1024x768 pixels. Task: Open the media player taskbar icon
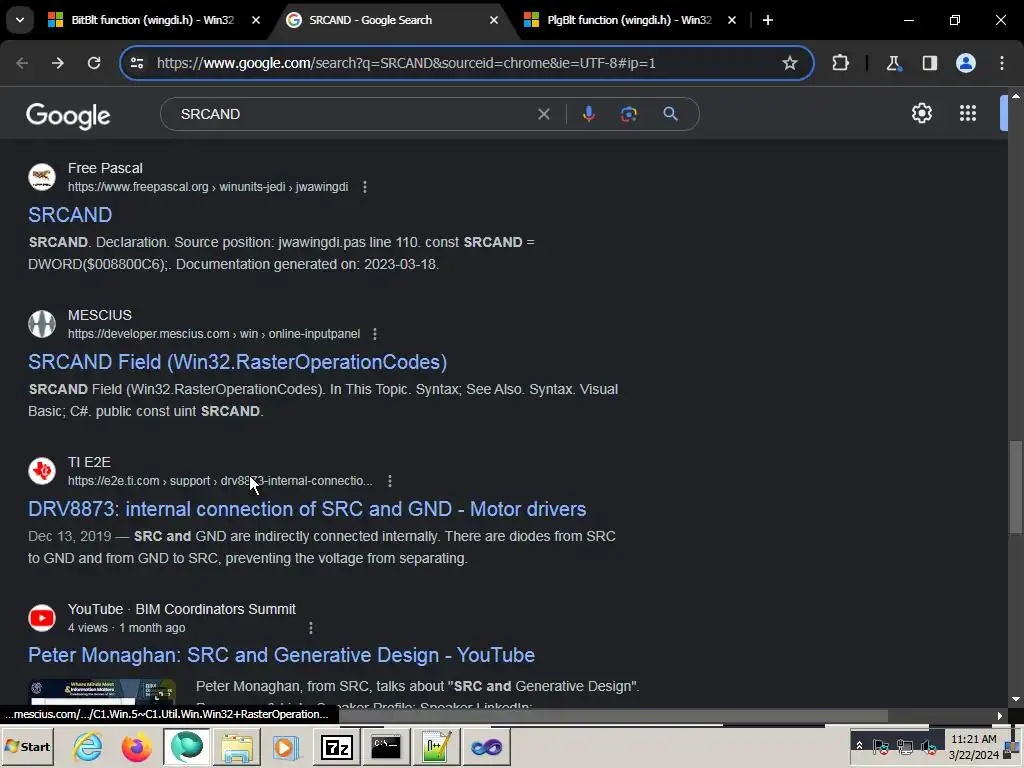tap(285, 746)
